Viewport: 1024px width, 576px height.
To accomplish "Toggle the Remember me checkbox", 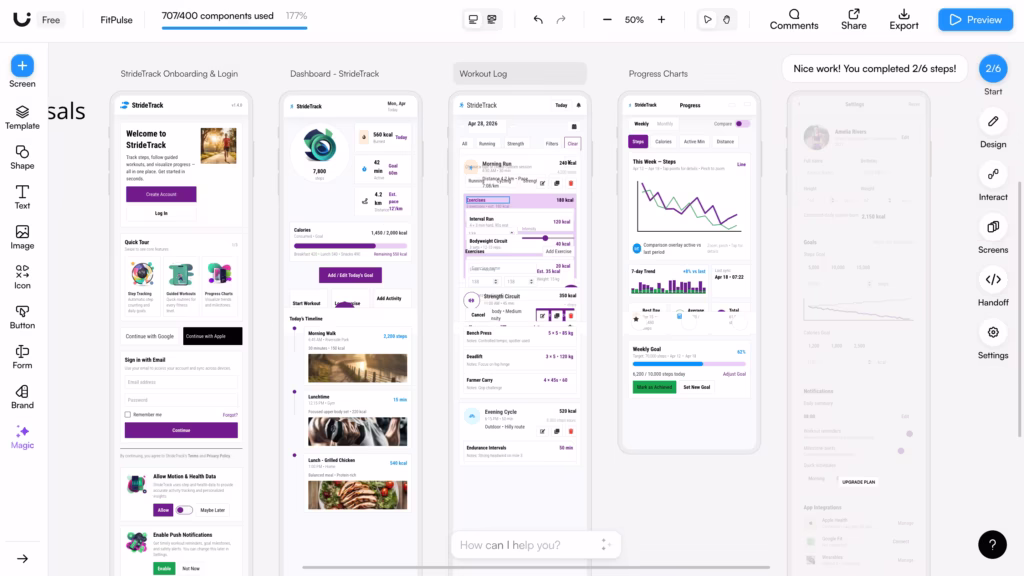I will [127, 415].
